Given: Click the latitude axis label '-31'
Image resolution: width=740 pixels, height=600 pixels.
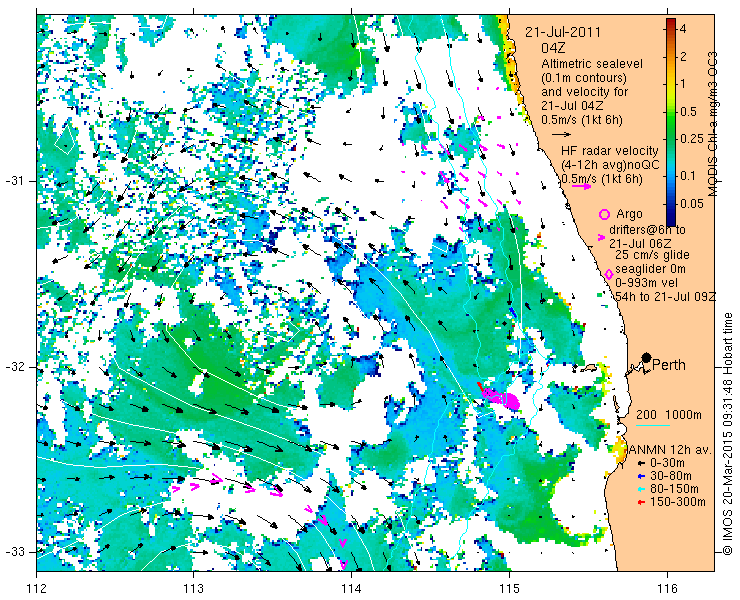Looking at the screenshot, I should click(14, 181).
